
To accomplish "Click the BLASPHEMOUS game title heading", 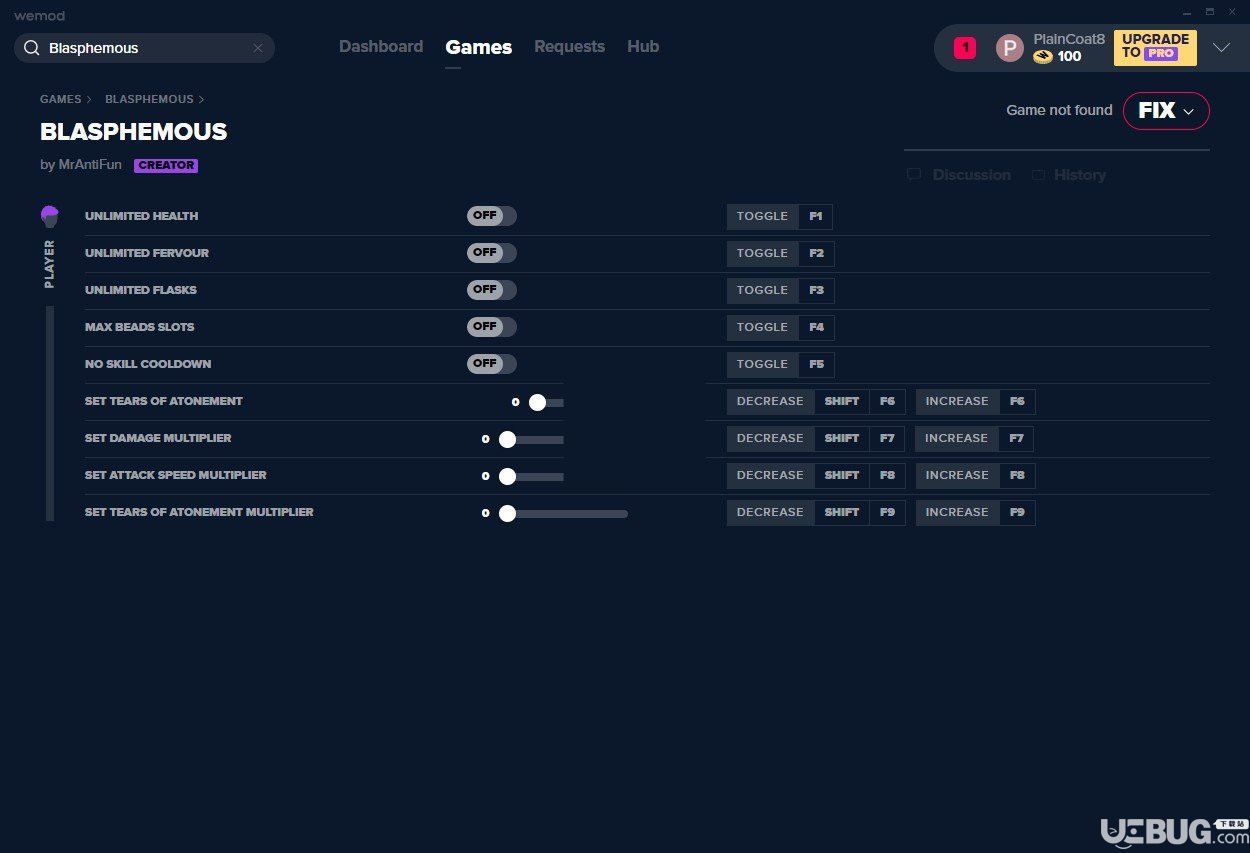I will click(x=134, y=132).
